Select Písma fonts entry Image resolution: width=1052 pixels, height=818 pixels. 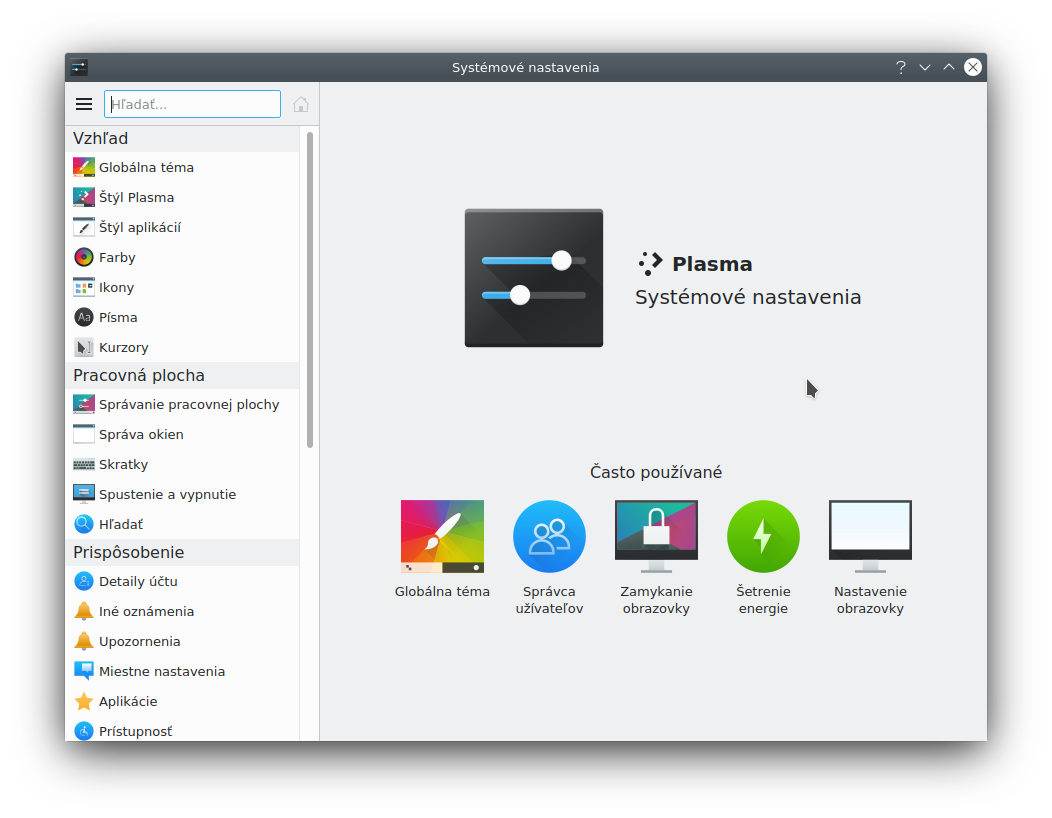coord(182,317)
